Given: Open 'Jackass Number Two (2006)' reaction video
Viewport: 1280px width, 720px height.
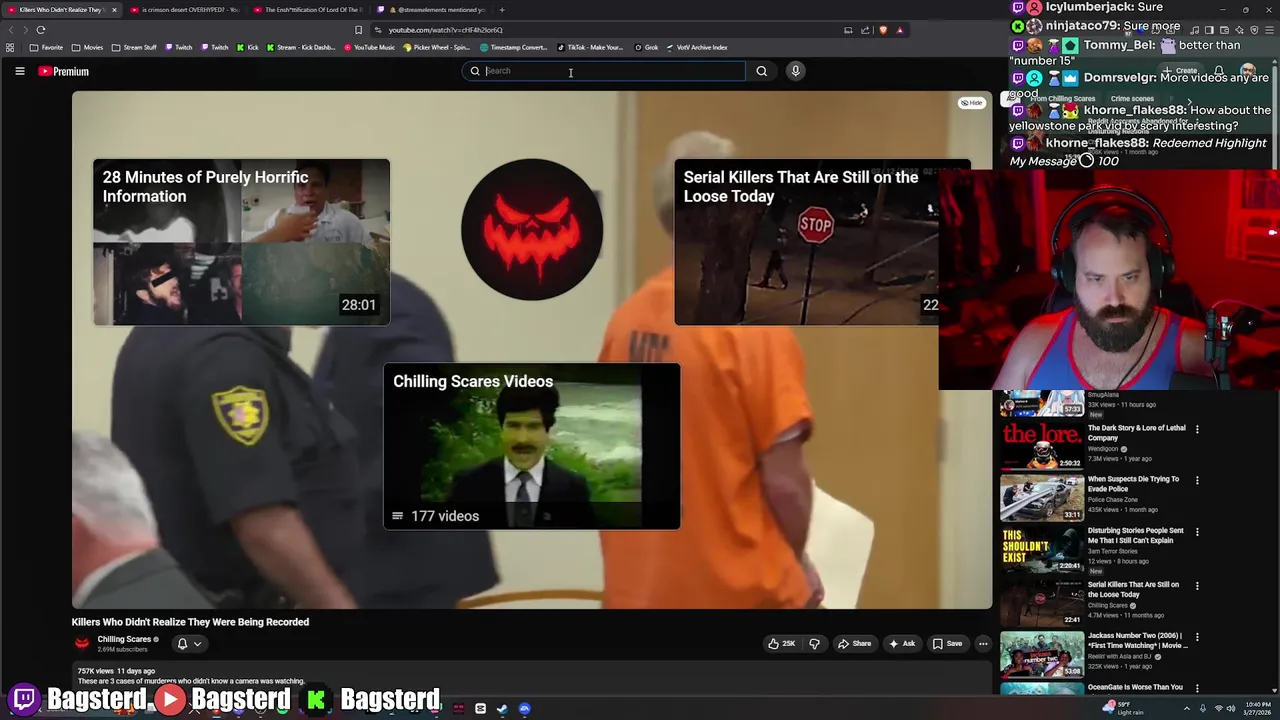Looking at the screenshot, I should (1138, 640).
